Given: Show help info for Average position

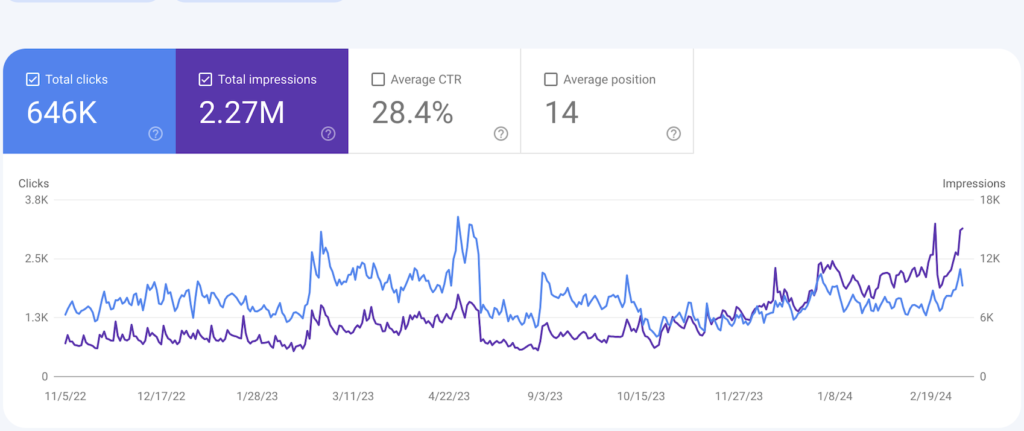Looking at the screenshot, I should click(674, 134).
